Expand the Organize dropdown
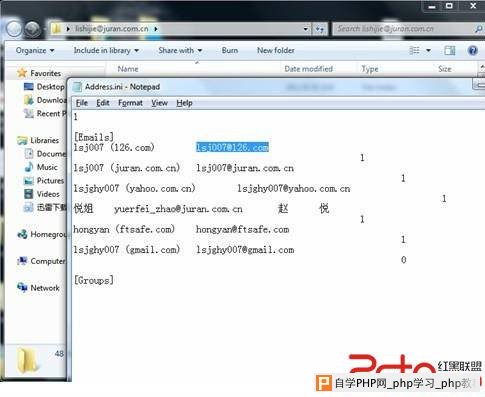The height and width of the screenshot is (397, 485). (35, 51)
